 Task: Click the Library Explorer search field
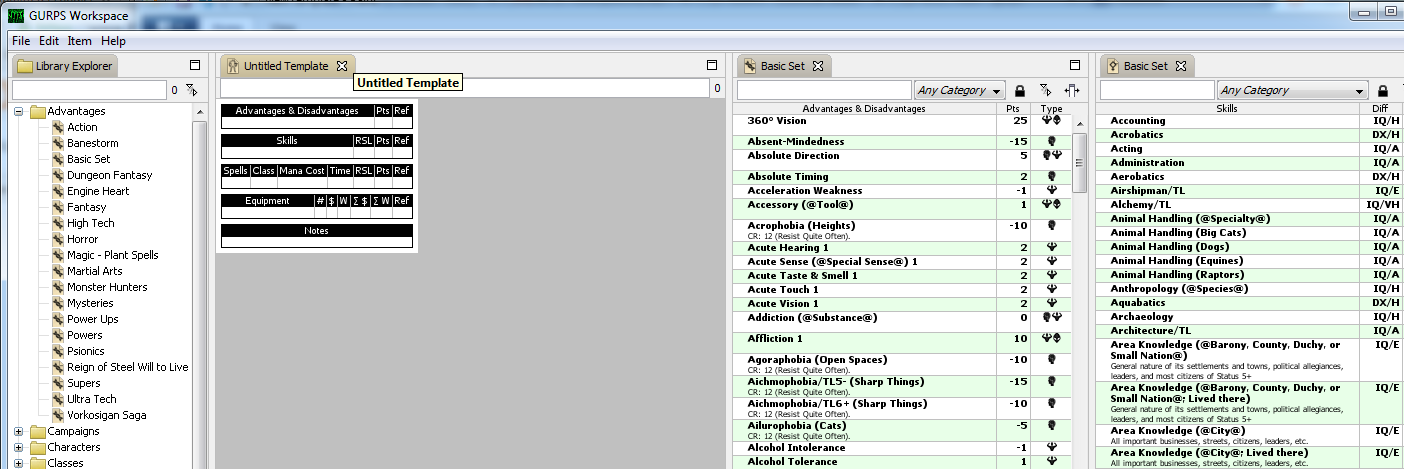[89, 90]
